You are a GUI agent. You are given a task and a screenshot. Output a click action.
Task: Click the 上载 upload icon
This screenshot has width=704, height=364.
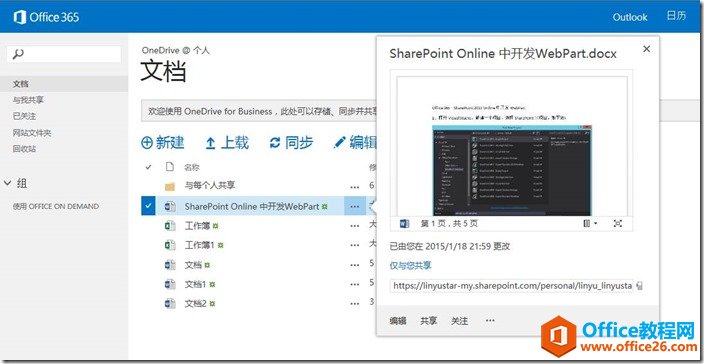tap(210, 143)
